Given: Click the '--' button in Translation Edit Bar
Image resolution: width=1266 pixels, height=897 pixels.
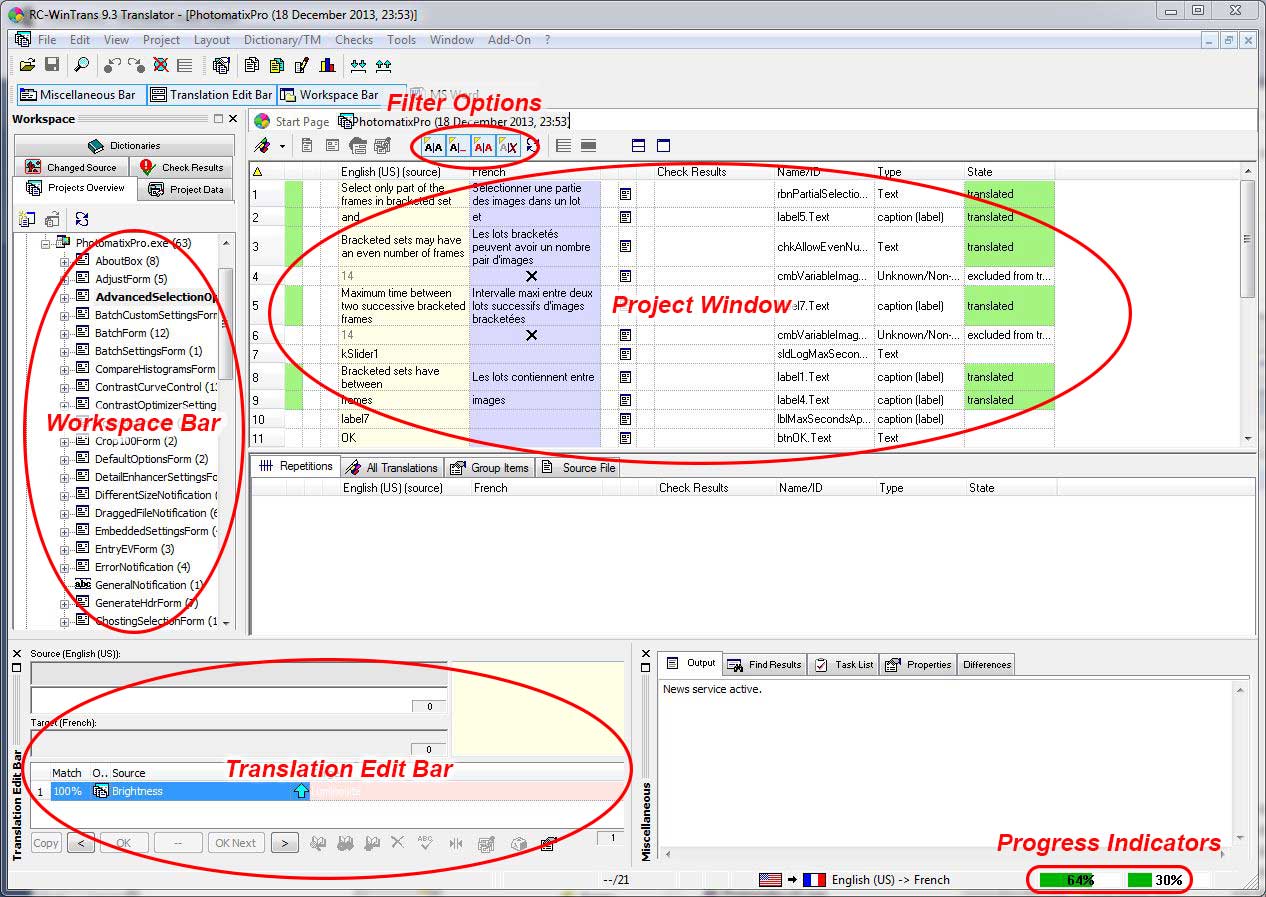Looking at the screenshot, I should click(x=178, y=843).
